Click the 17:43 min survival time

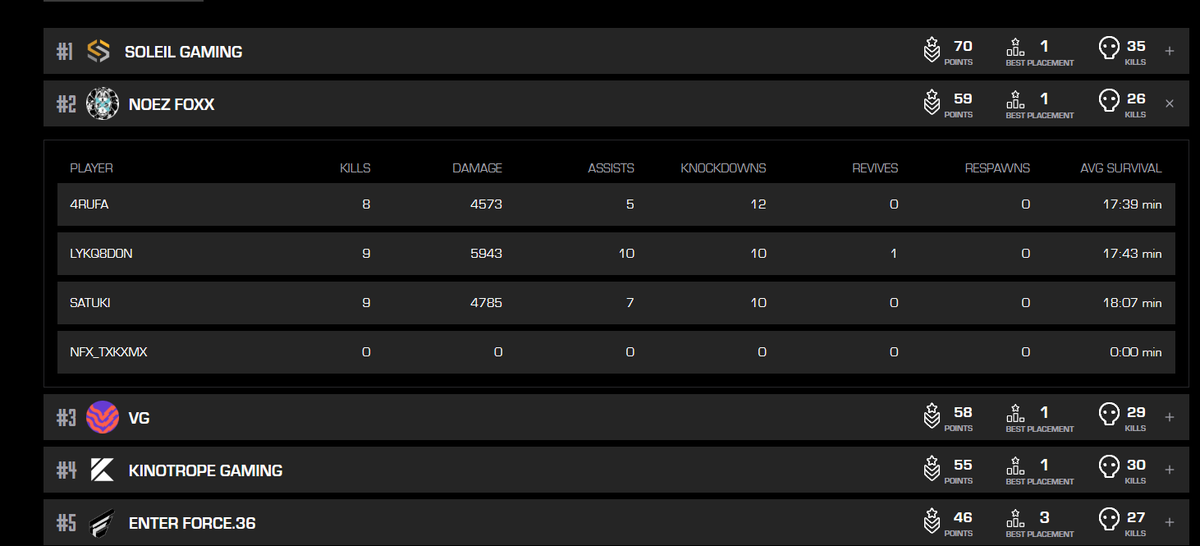[1132, 253]
